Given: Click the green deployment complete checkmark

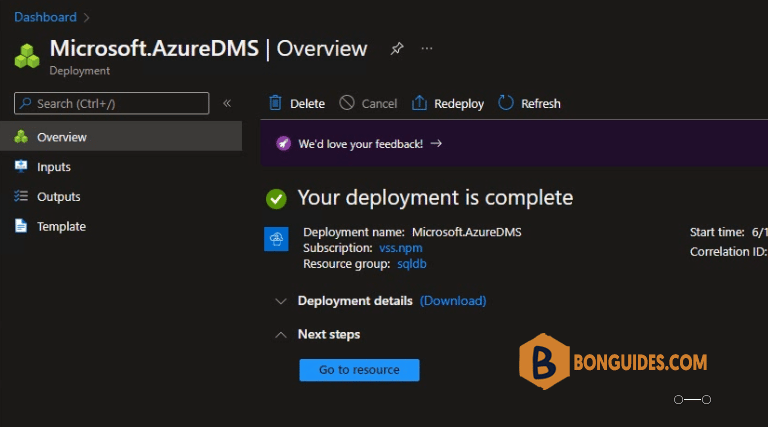Looking at the screenshot, I should pos(276,199).
